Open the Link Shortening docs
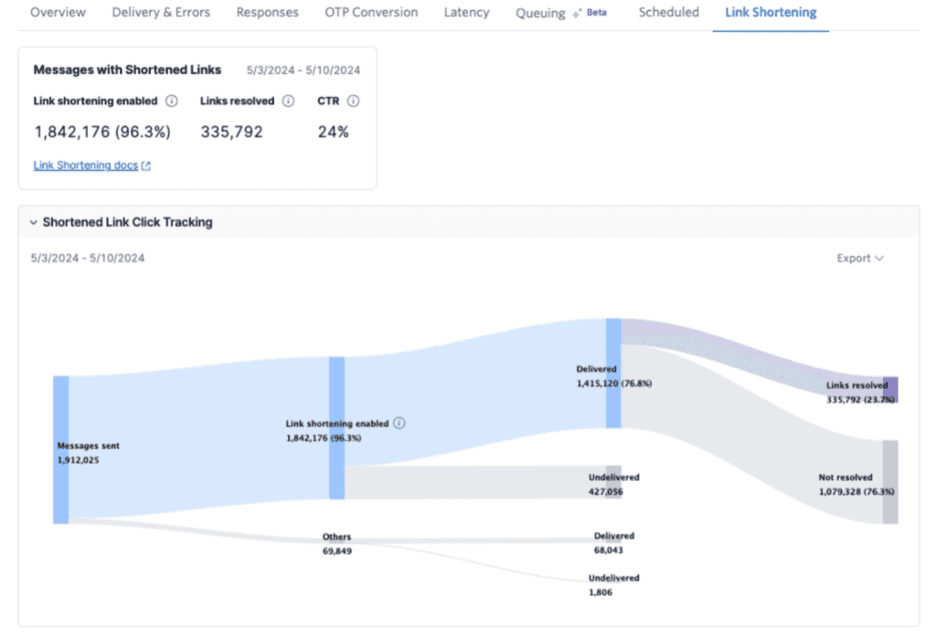This screenshot has width=936, height=640. pos(85,165)
